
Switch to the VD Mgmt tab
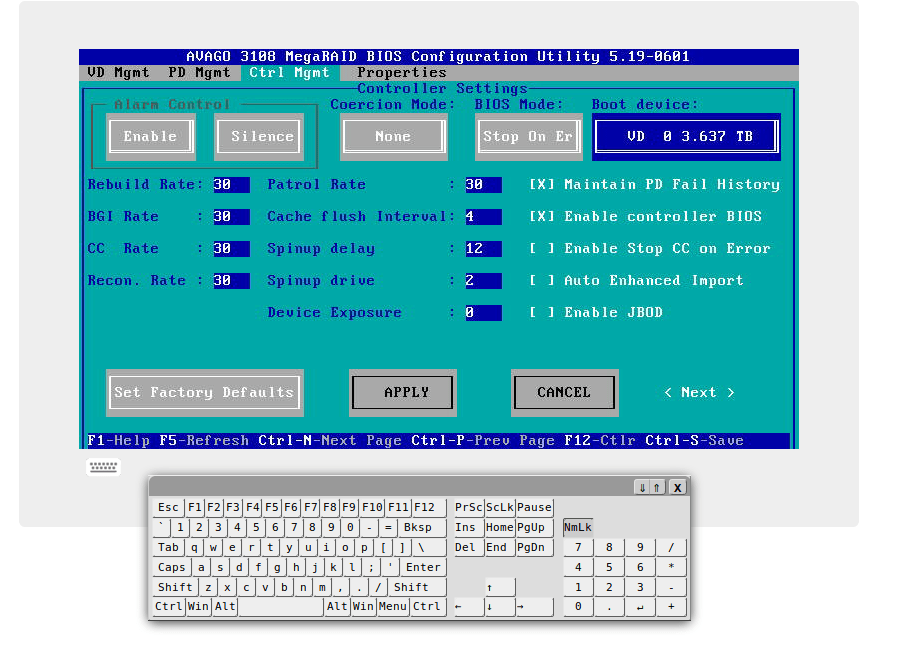[118, 72]
